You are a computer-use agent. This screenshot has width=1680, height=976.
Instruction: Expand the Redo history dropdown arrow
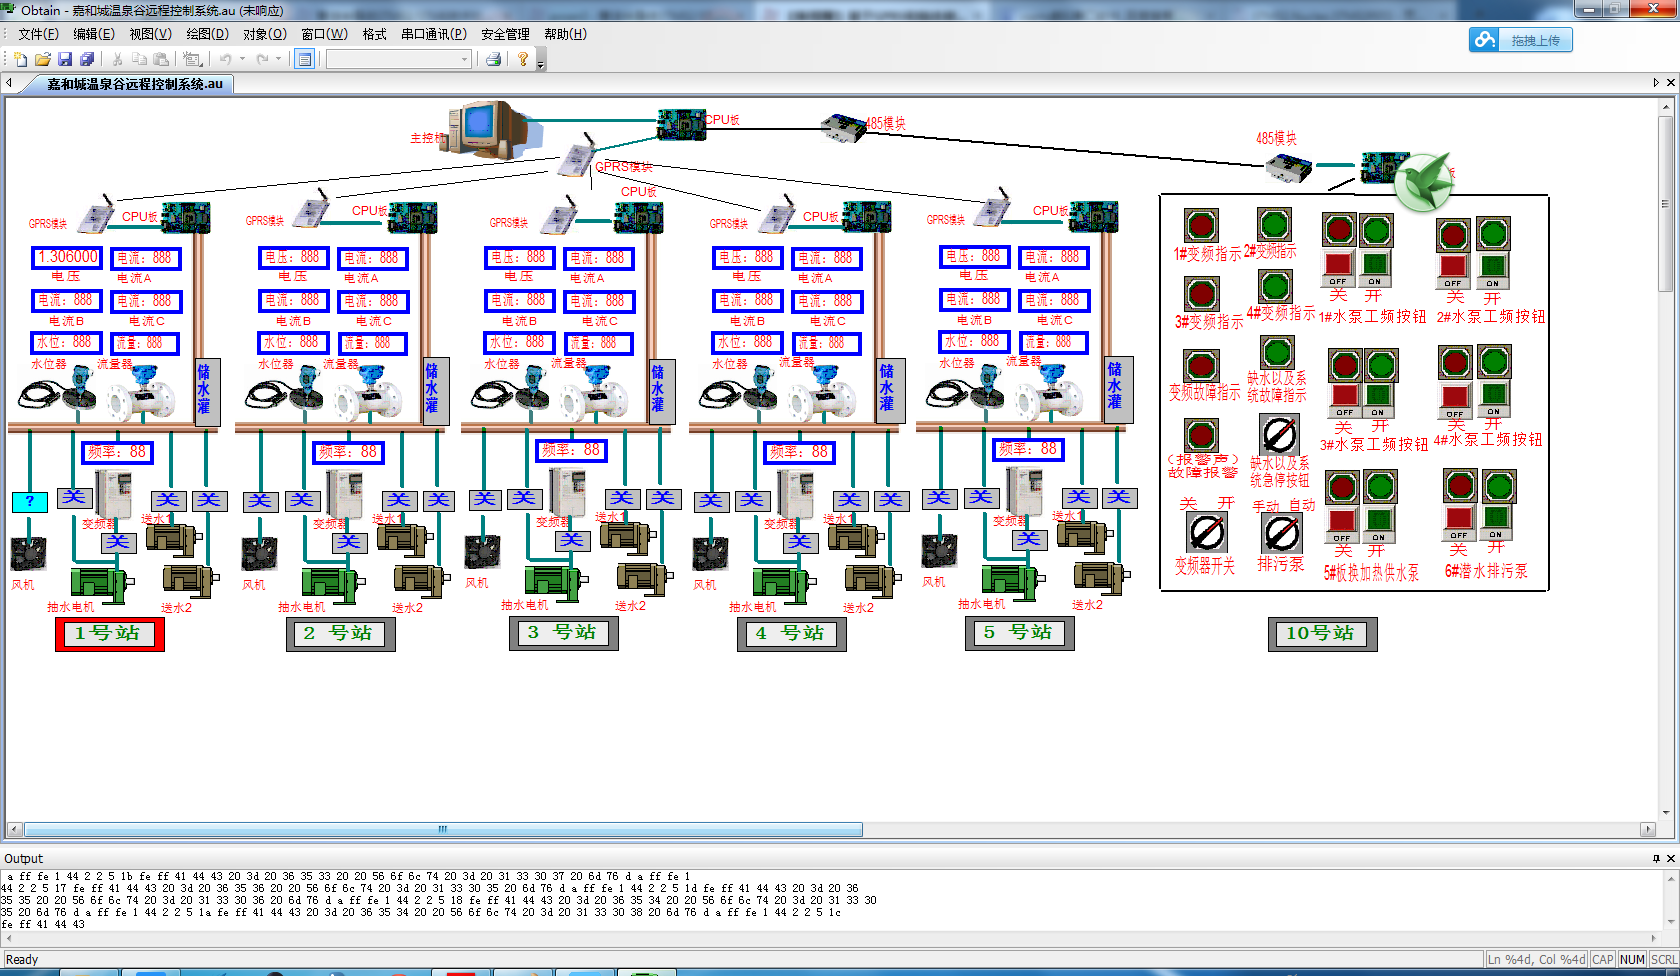coord(278,59)
